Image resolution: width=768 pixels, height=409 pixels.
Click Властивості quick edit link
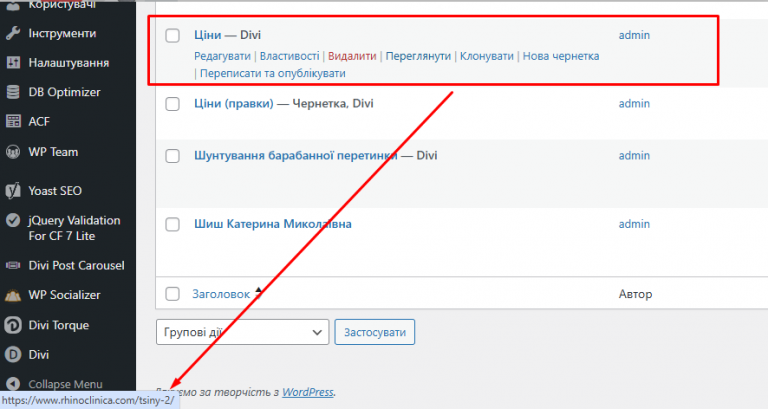click(289, 56)
